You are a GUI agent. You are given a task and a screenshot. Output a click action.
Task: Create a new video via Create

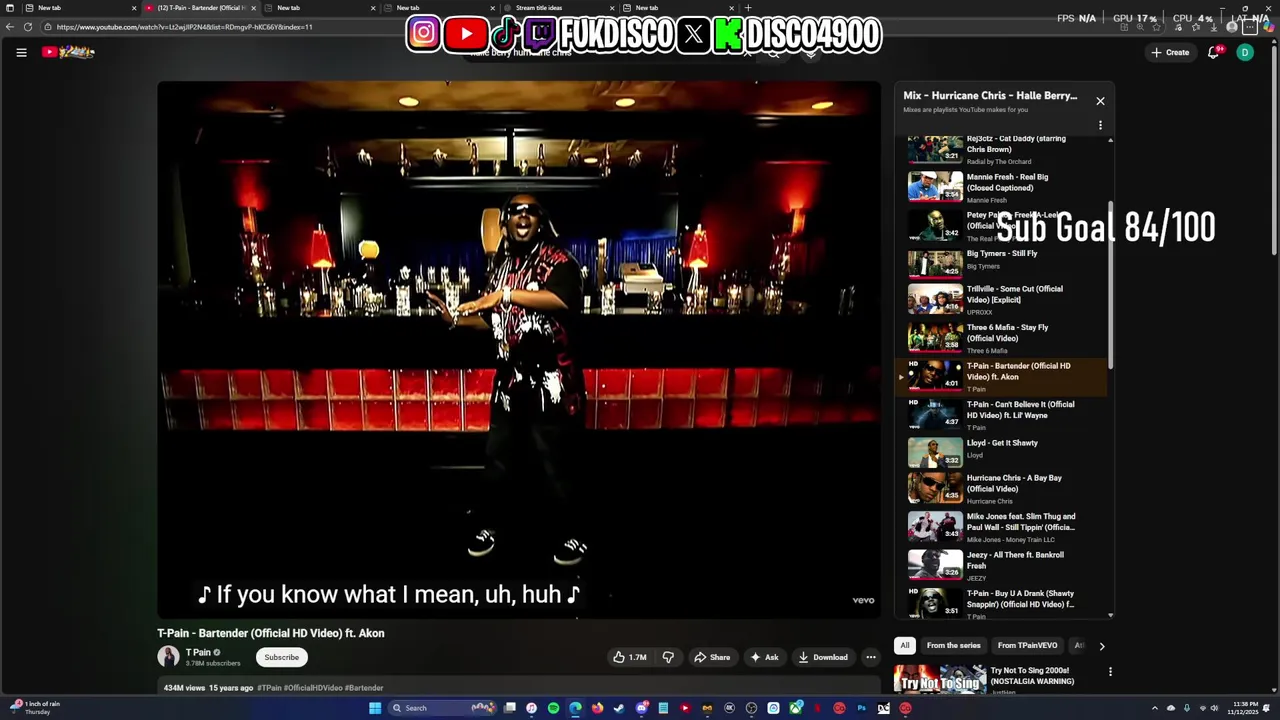[x=1170, y=52]
